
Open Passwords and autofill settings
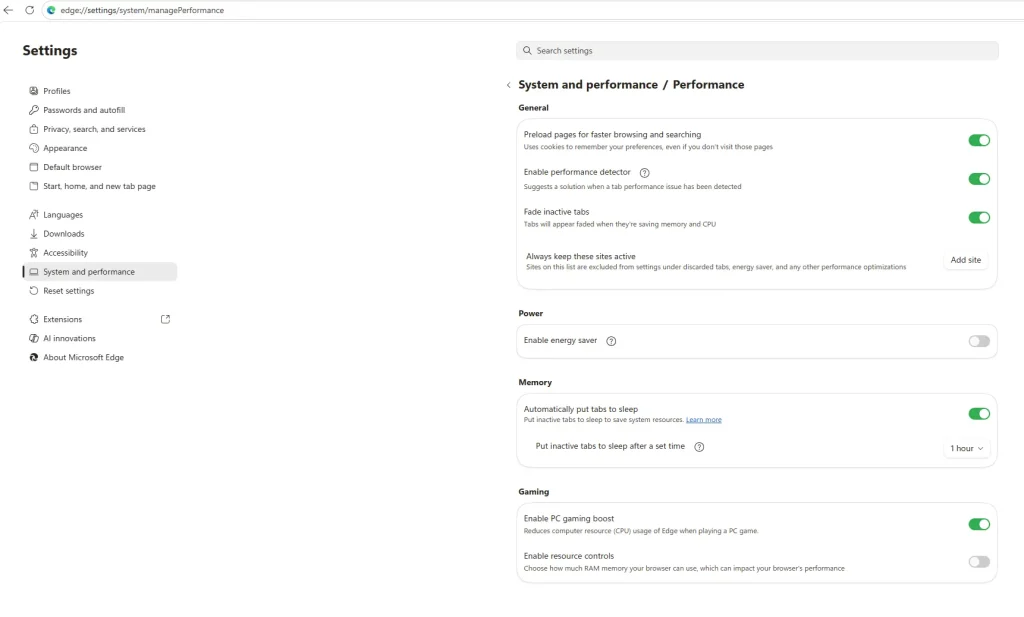tap(84, 110)
